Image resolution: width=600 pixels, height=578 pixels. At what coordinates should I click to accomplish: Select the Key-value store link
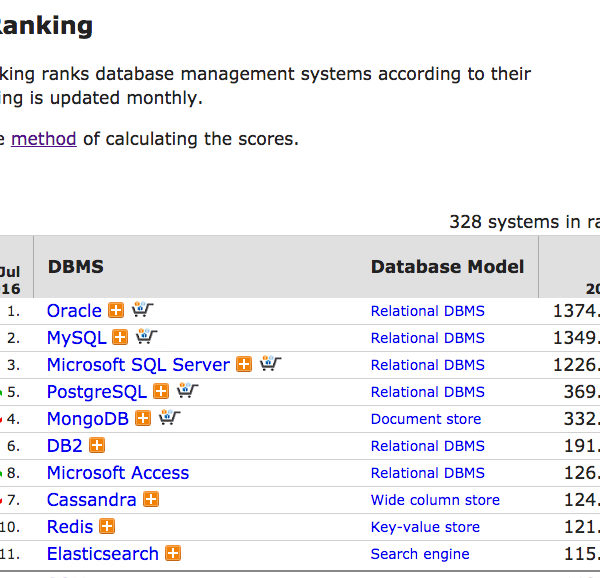[x=425, y=527]
